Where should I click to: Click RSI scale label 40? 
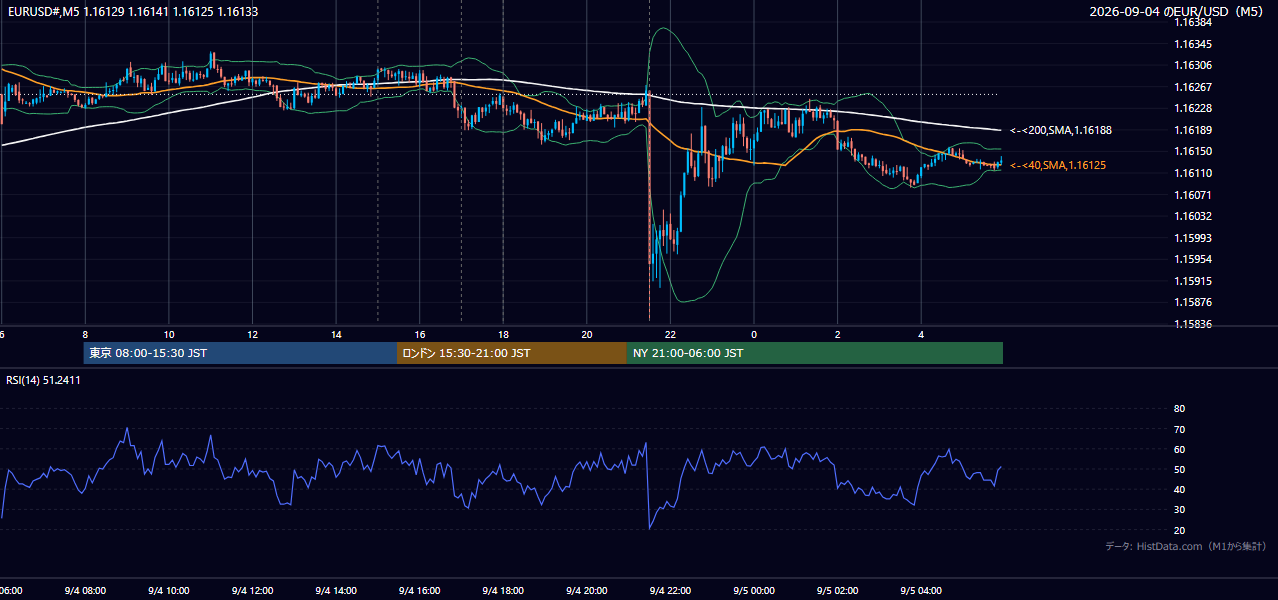coord(1179,489)
